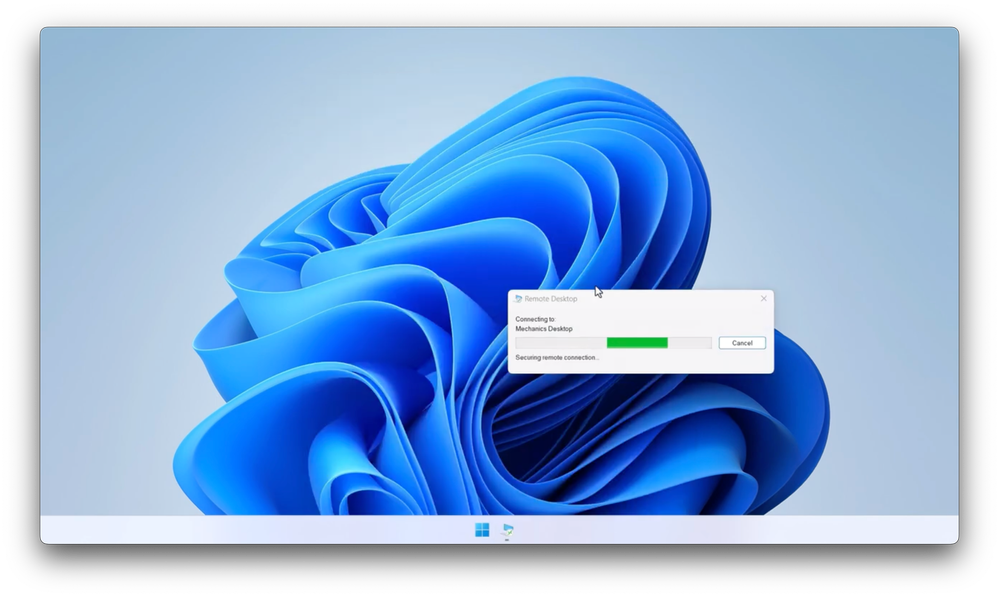Click the 'Connecting to:' label
Screen dimensions: 999x597
pos(535,319)
